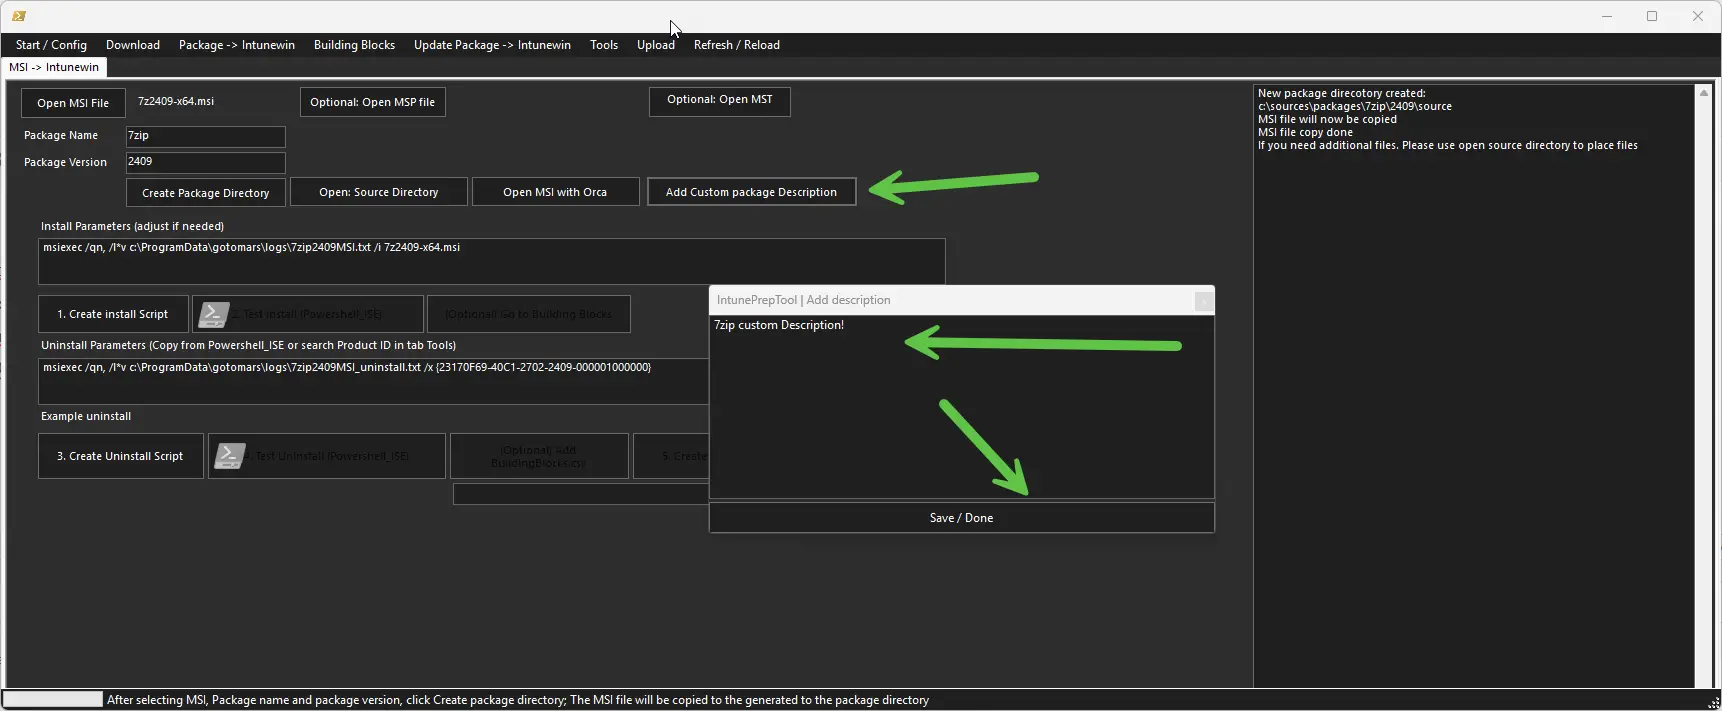Open the Tools menu
The image size is (1722, 711).
(x=604, y=45)
